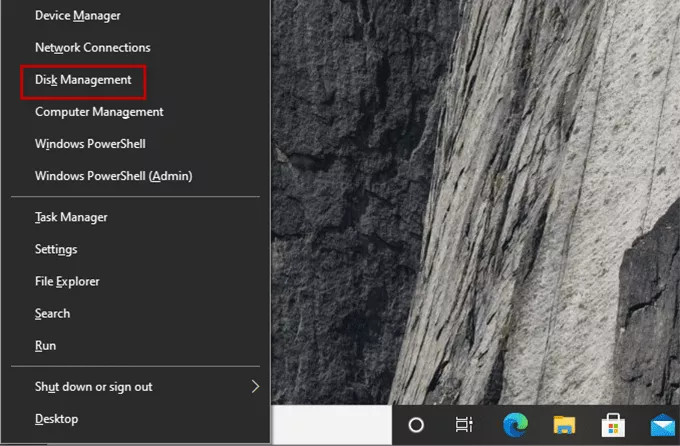
Task: Select Desktop at the menu bottom
Action: click(56, 418)
